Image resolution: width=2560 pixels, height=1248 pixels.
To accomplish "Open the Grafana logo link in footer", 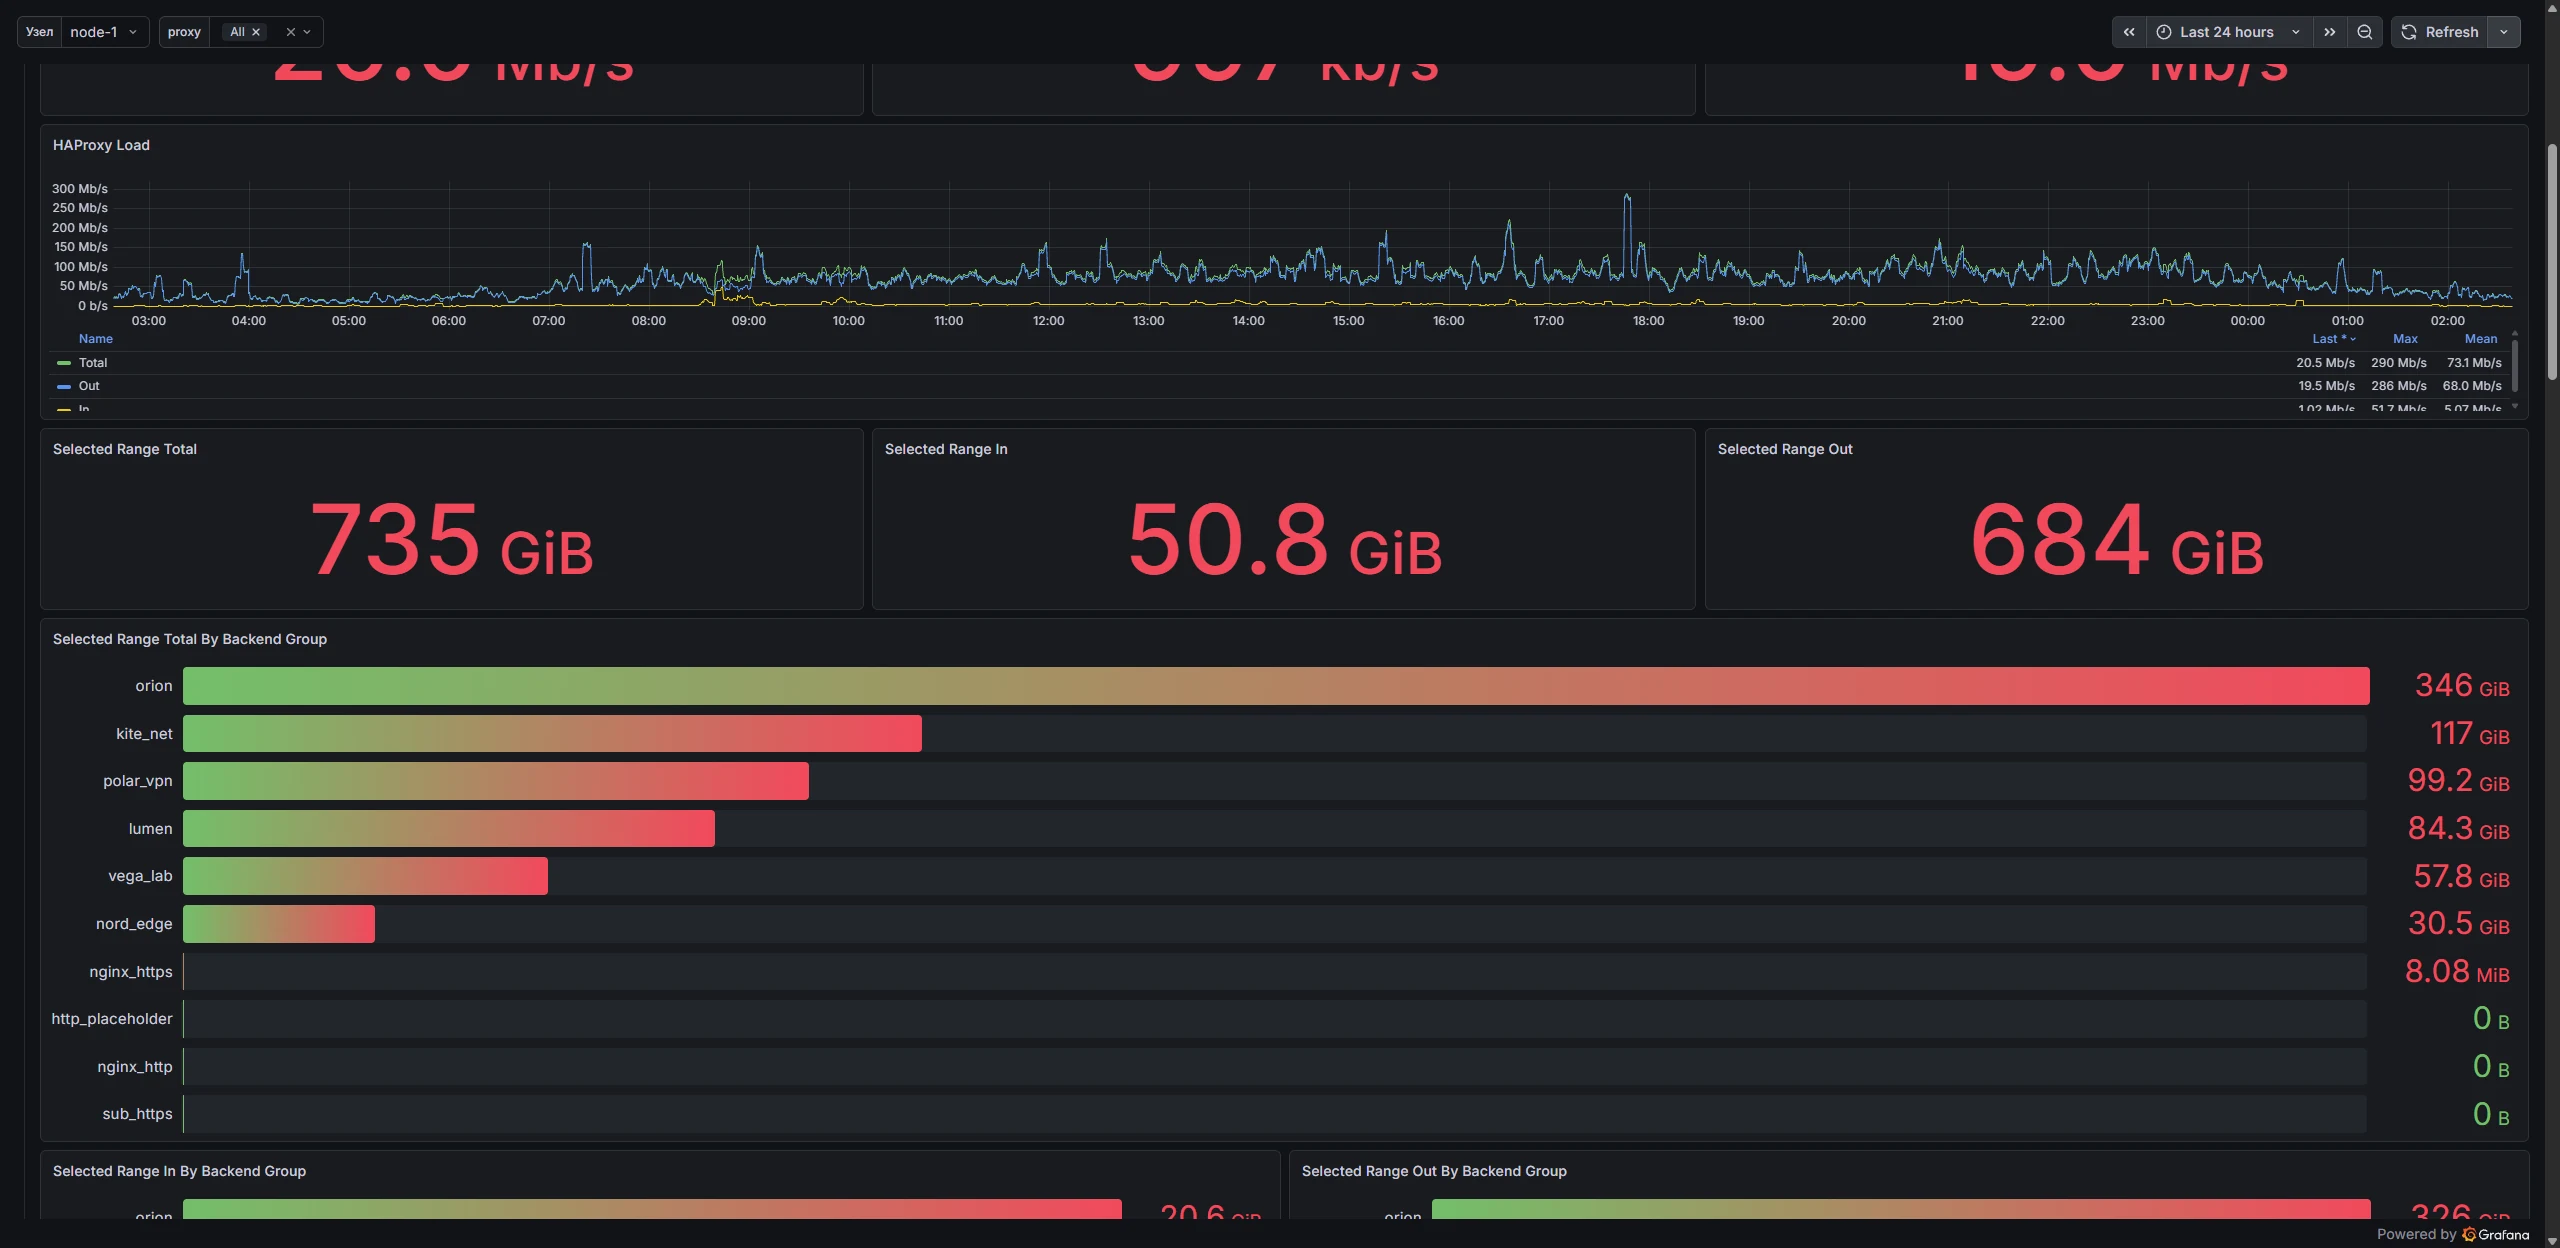I will pyautogui.click(x=2496, y=1235).
